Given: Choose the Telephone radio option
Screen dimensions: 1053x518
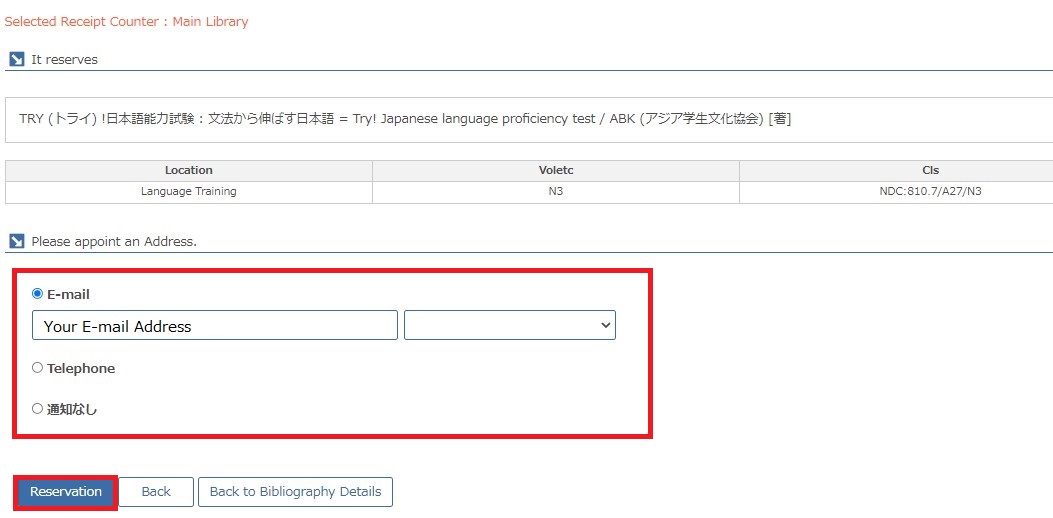Looking at the screenshot, I should [38, 368].
